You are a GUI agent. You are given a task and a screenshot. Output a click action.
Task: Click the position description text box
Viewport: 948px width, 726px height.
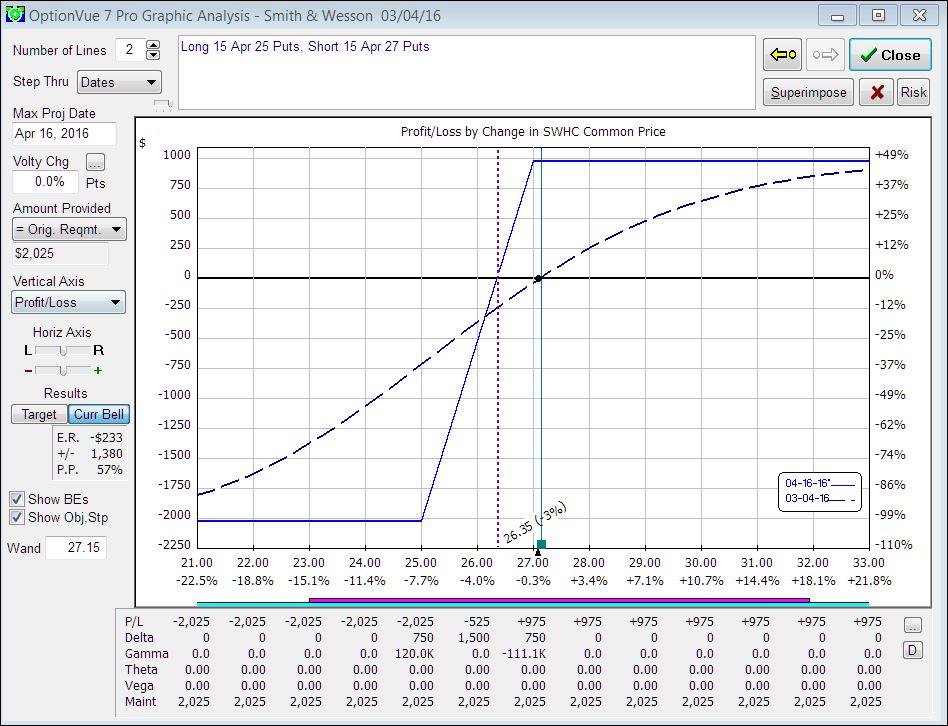tap(467, 73)
